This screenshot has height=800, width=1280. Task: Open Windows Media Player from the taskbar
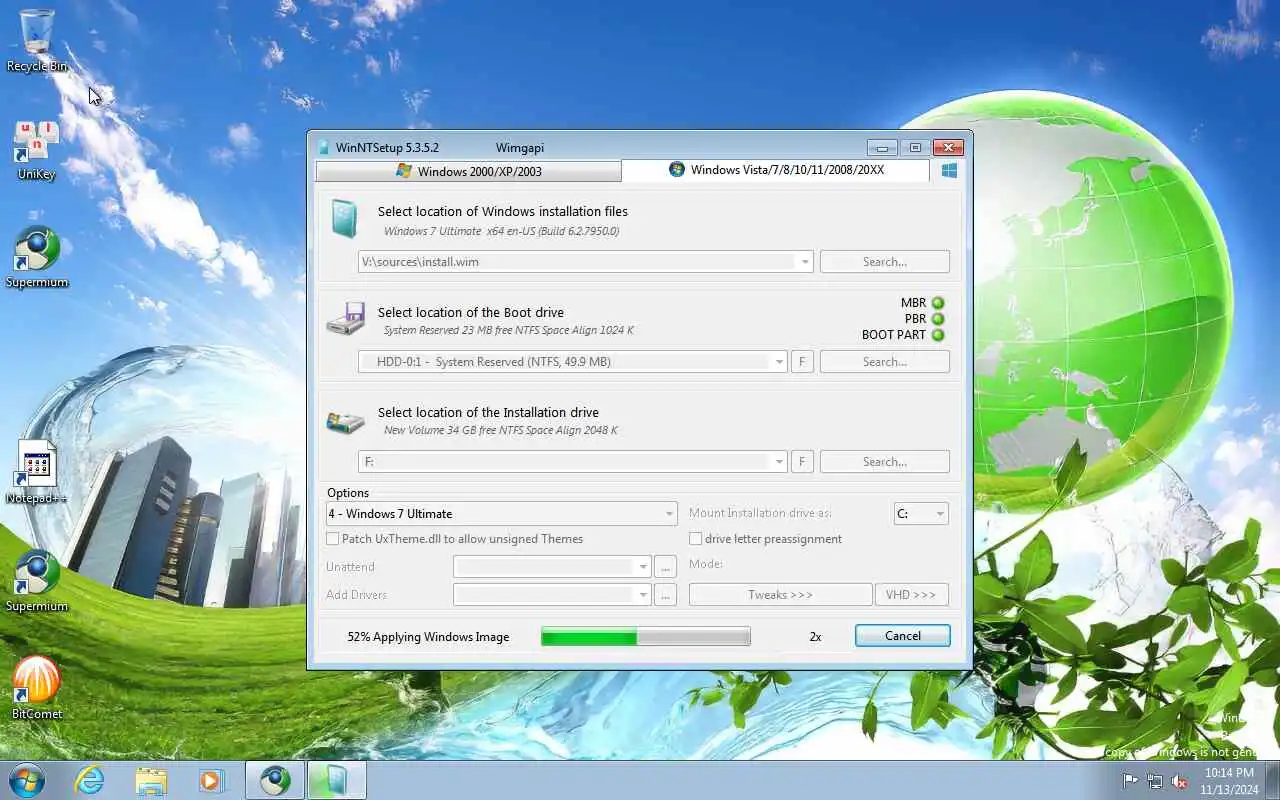[x=211, y=780]
